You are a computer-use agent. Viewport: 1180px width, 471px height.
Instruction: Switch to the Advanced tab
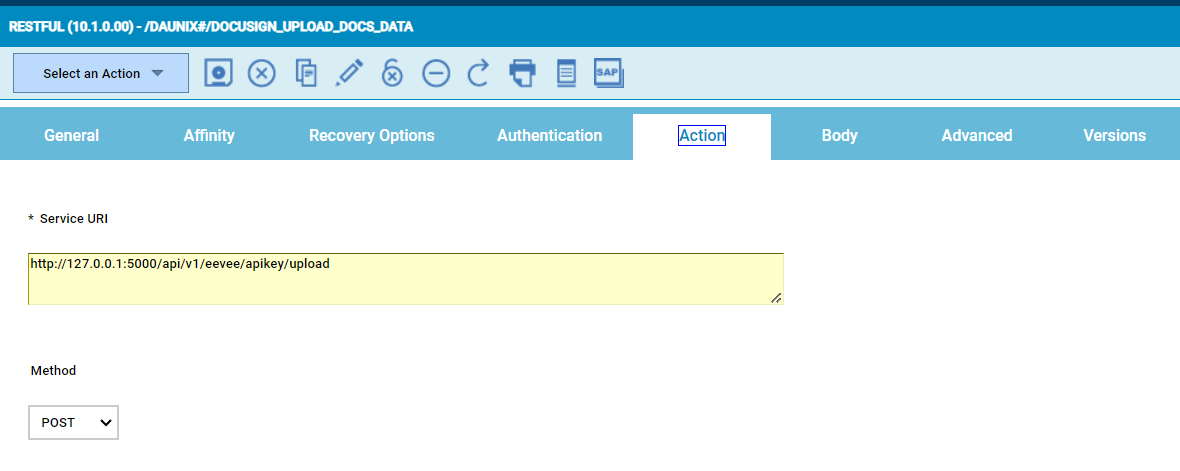(977, 135)
